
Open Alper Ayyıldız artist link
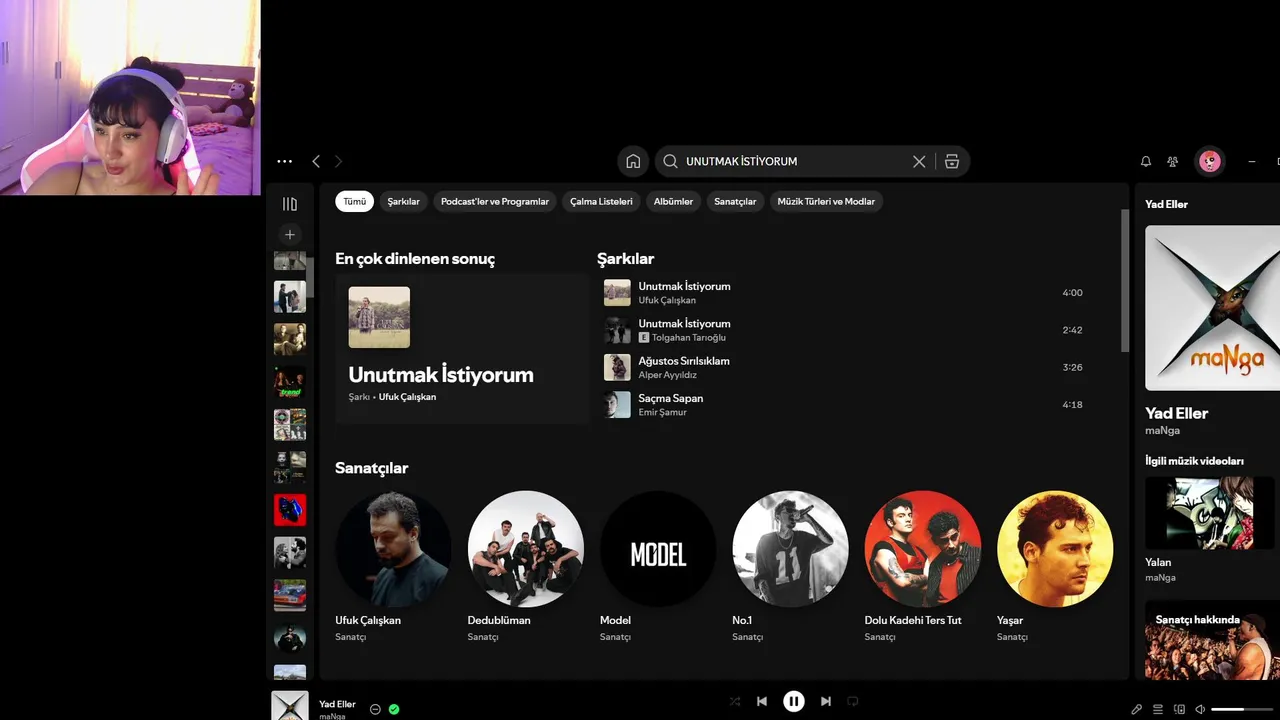coord(669,375)
